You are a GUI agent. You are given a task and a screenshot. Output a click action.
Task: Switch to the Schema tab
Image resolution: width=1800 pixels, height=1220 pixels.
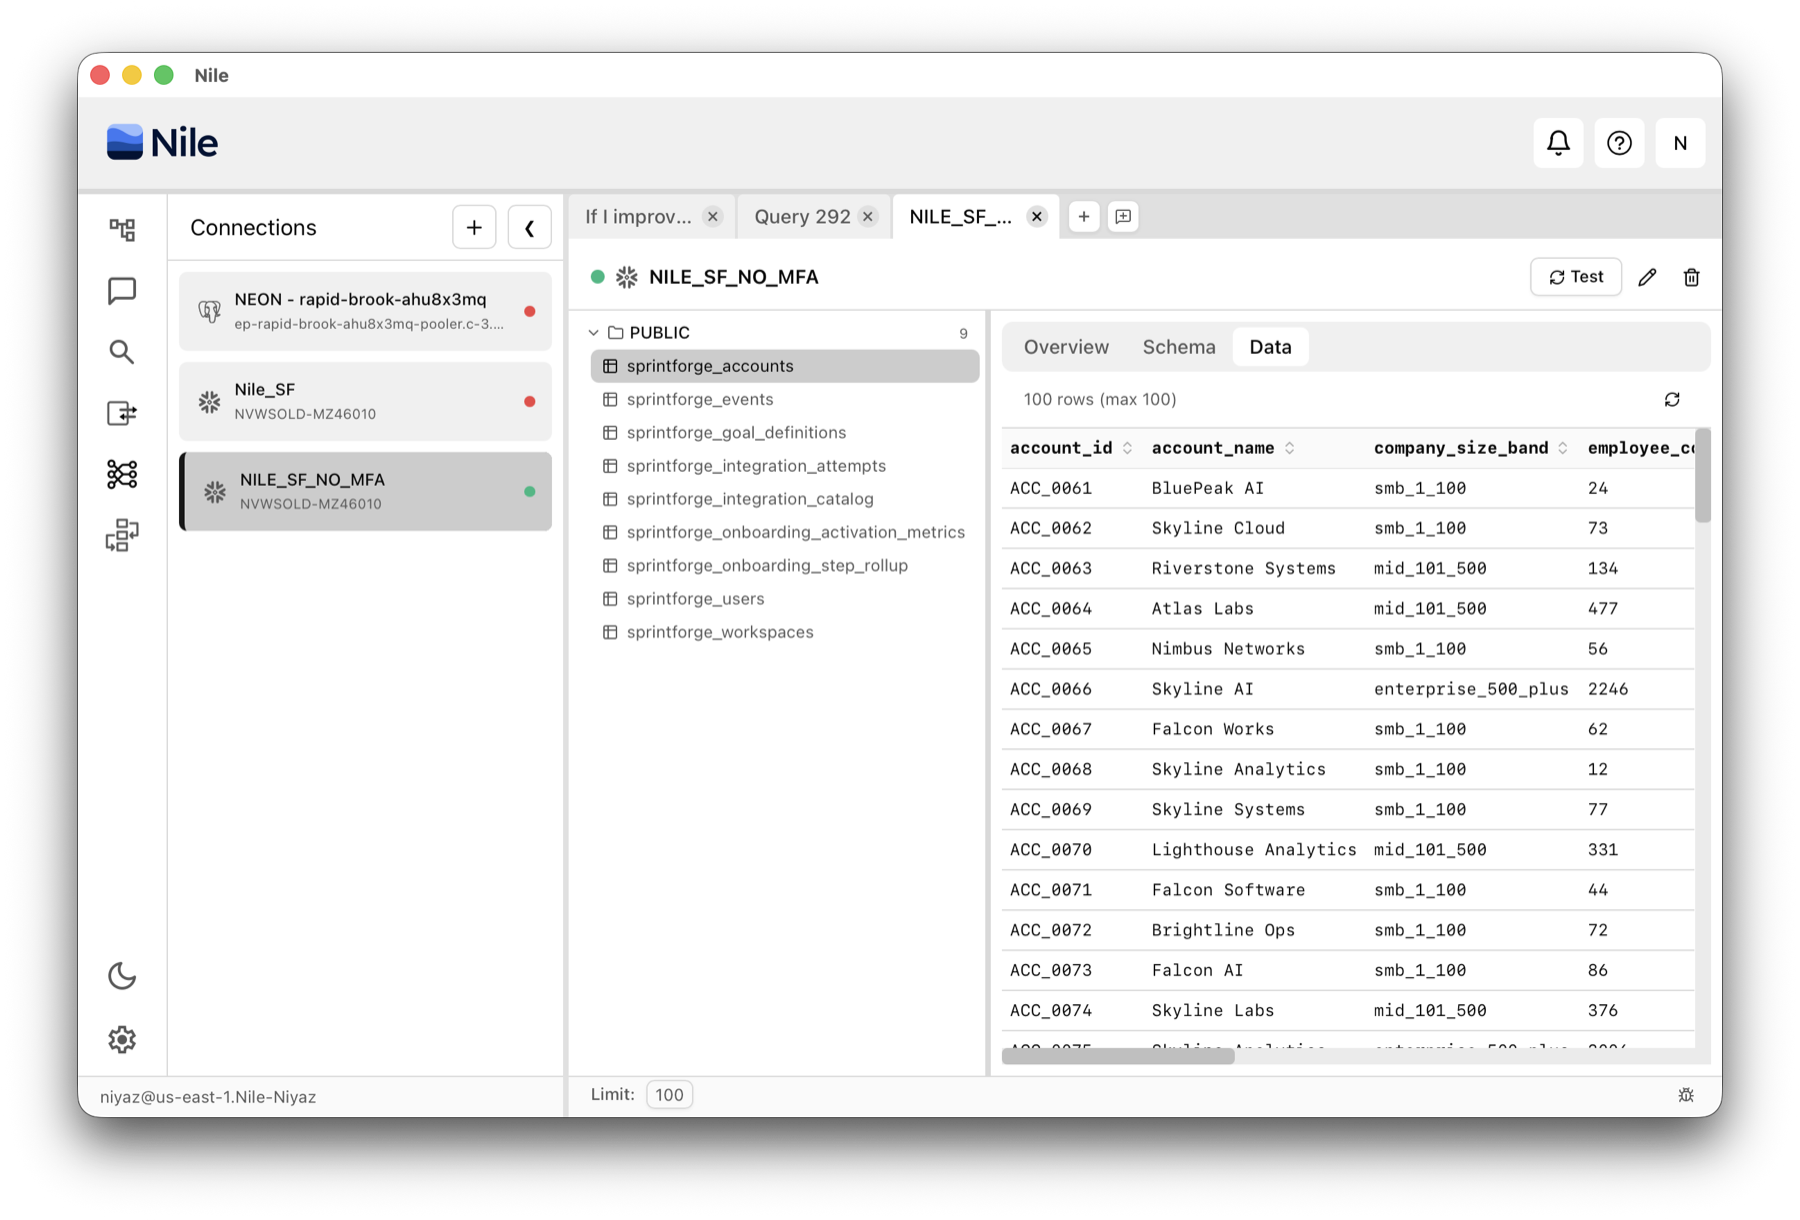[x=1179, y=347]
